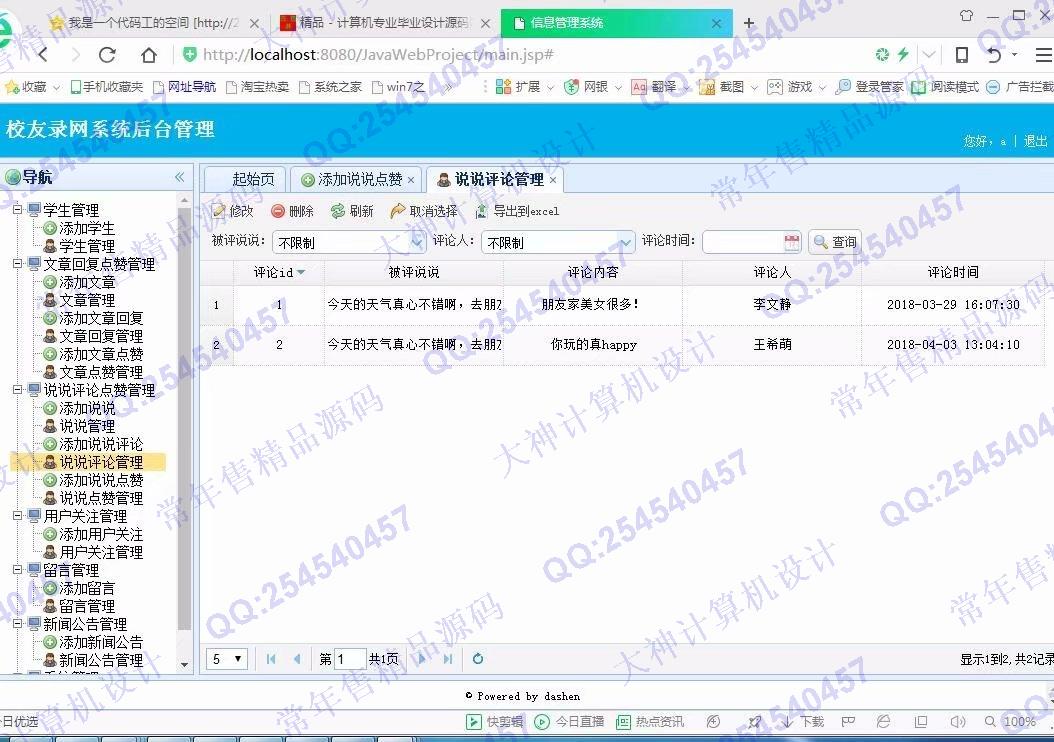Viewport: 1054px width, 742px height.
Task: Click the pagination reload icon
Action: point(478,659)
